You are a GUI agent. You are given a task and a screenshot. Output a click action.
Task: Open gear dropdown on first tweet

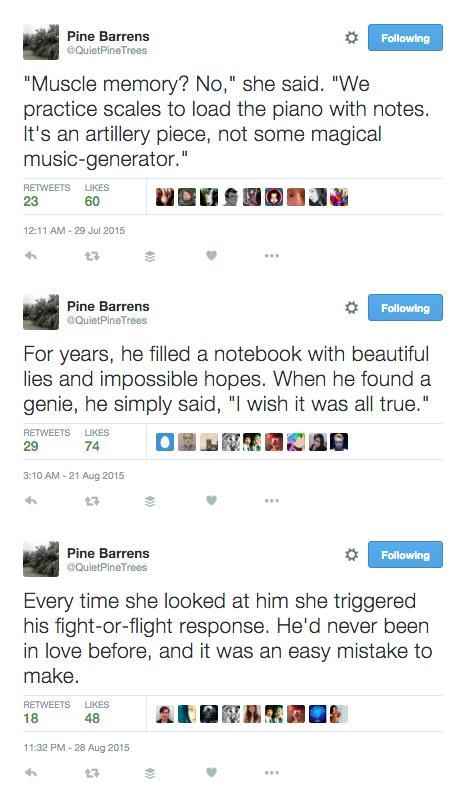click(x=352, y=38)
